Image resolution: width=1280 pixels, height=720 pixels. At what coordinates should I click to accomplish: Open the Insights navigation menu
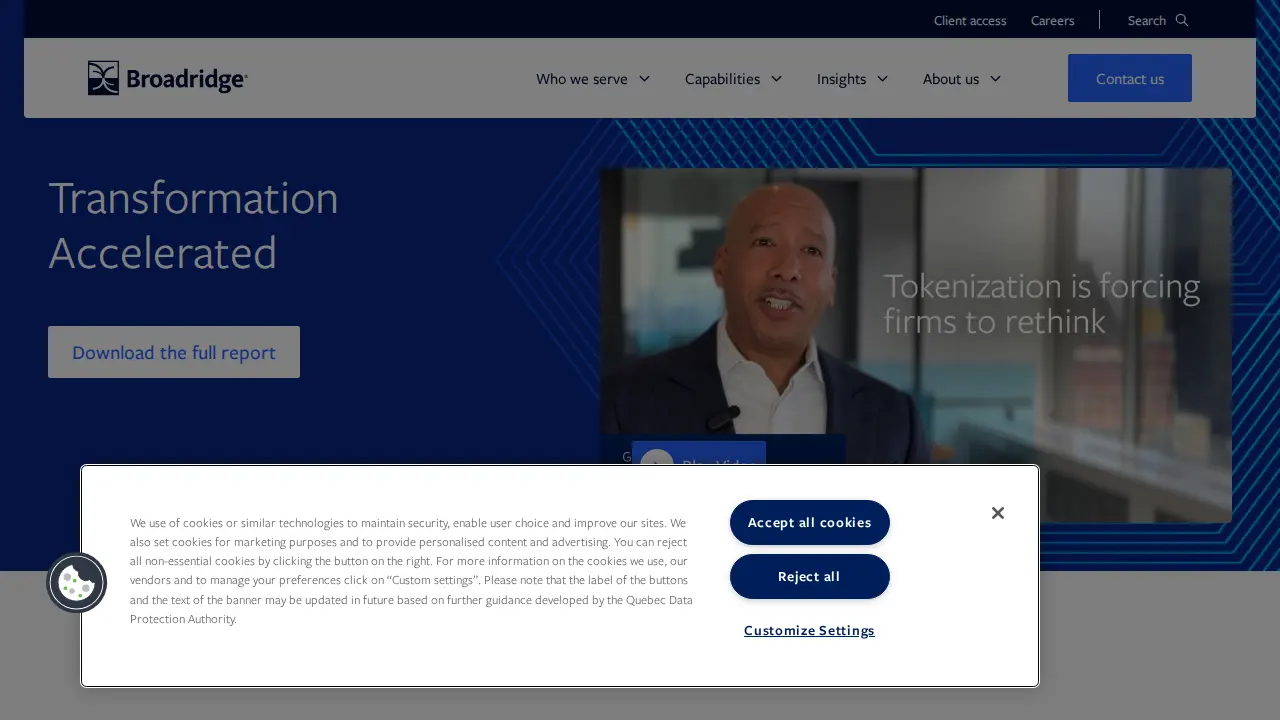852,79
